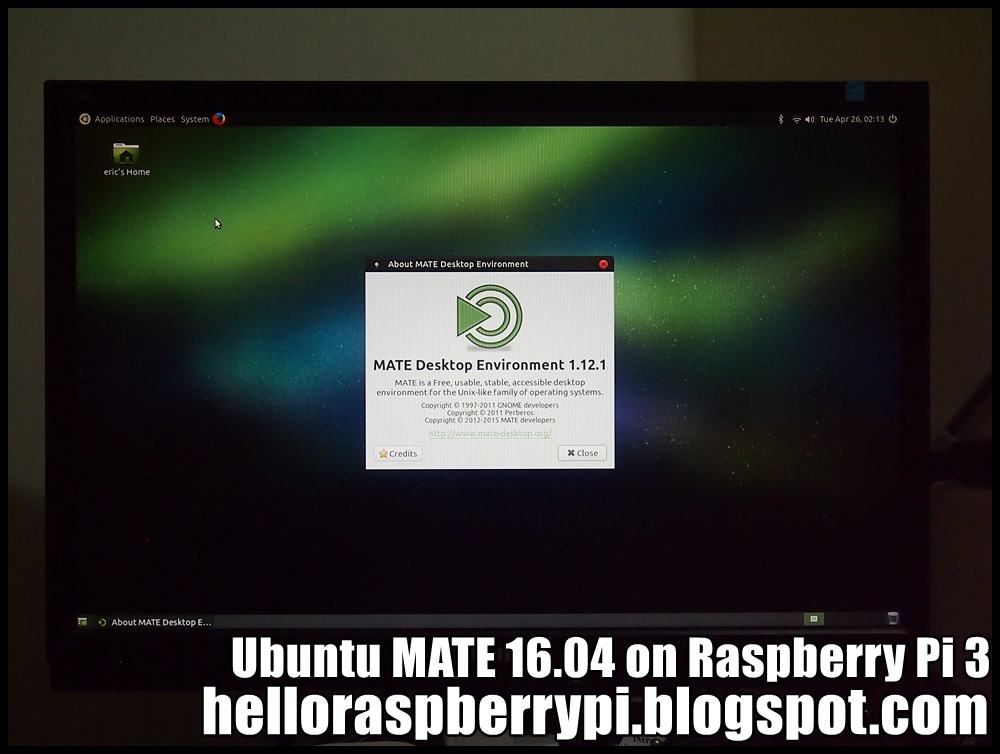Open the Wi-Fi network indicator

(x=796, y=119)
